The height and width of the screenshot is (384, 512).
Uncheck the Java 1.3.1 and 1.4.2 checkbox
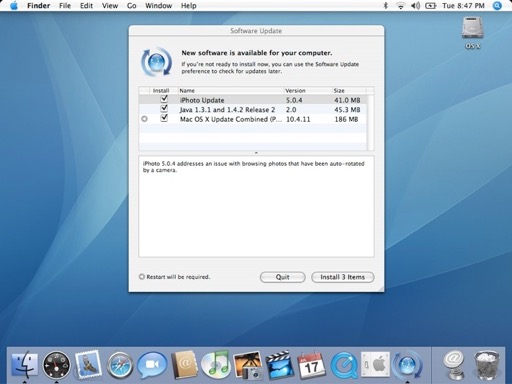click(x=164, y=109)
